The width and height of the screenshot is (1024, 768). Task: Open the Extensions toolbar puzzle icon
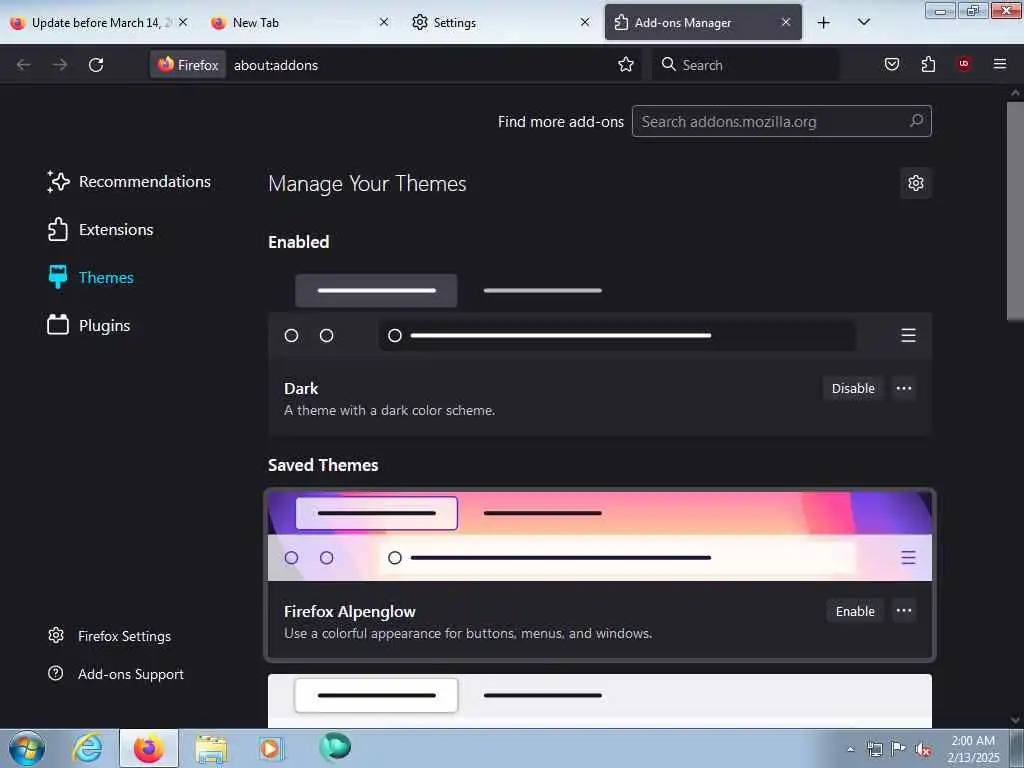click(928, 64)
